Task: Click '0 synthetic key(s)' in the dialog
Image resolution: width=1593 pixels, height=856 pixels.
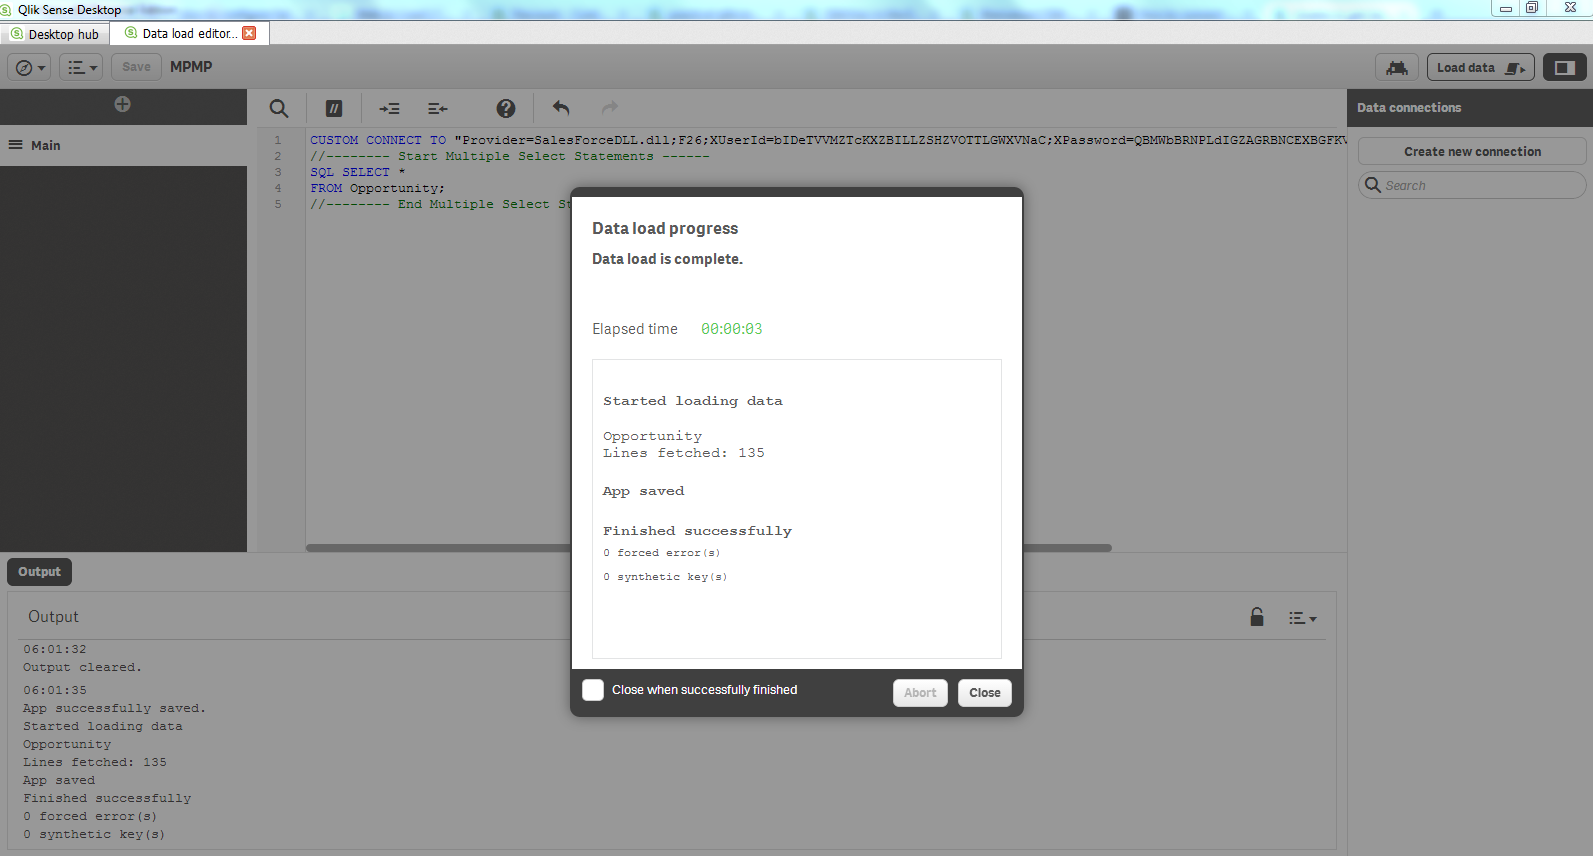Action: [x=665, y=577]
